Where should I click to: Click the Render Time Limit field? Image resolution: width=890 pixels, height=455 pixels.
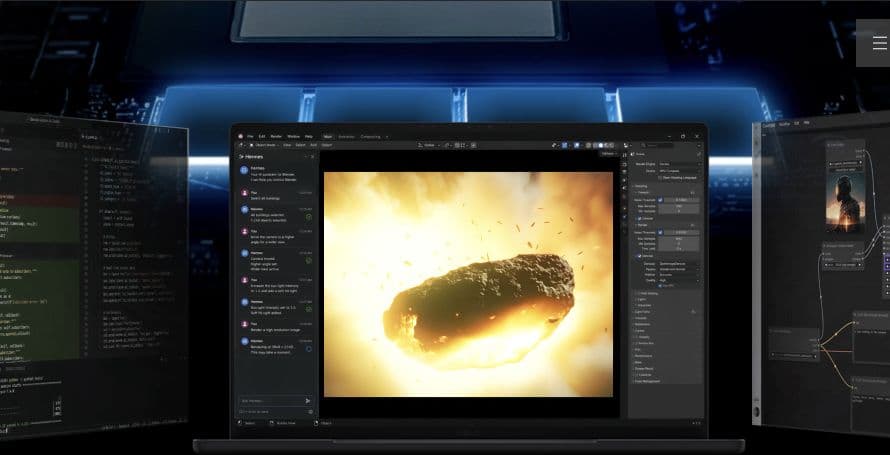tap(678, 248)
